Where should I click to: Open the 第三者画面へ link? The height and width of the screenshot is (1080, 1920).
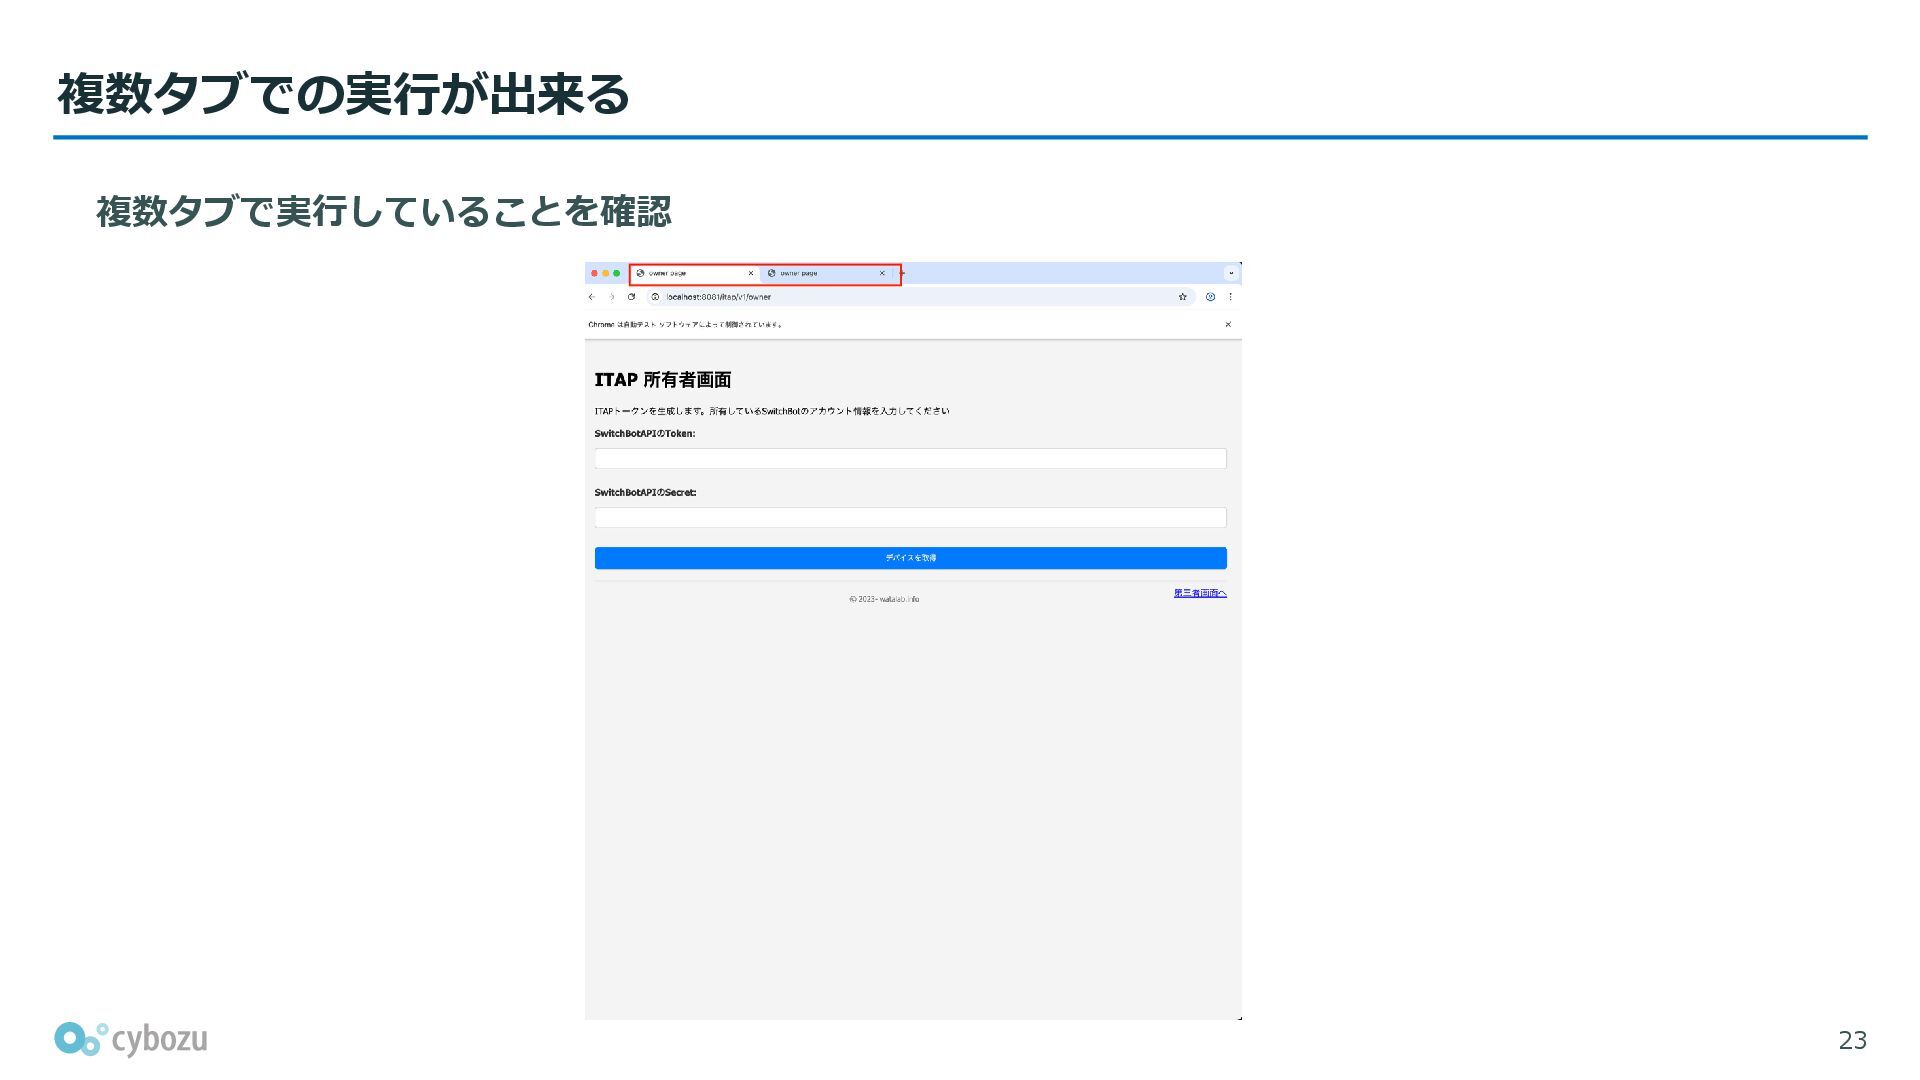pyautogui.click(x=1200, y=593)
